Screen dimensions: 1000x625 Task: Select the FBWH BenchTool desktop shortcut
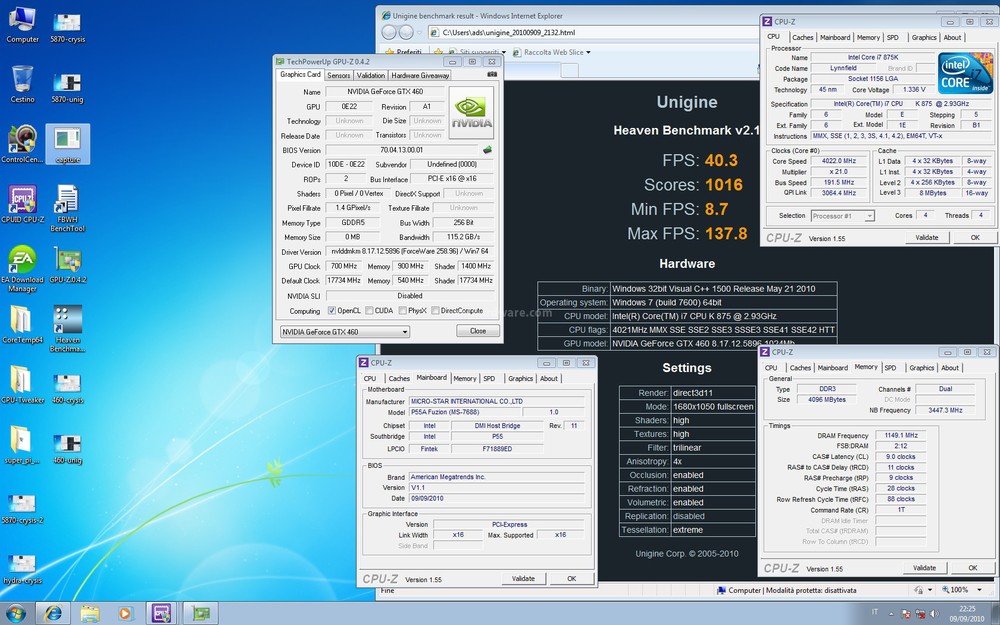pyautogui.click(x=68, y=209)
